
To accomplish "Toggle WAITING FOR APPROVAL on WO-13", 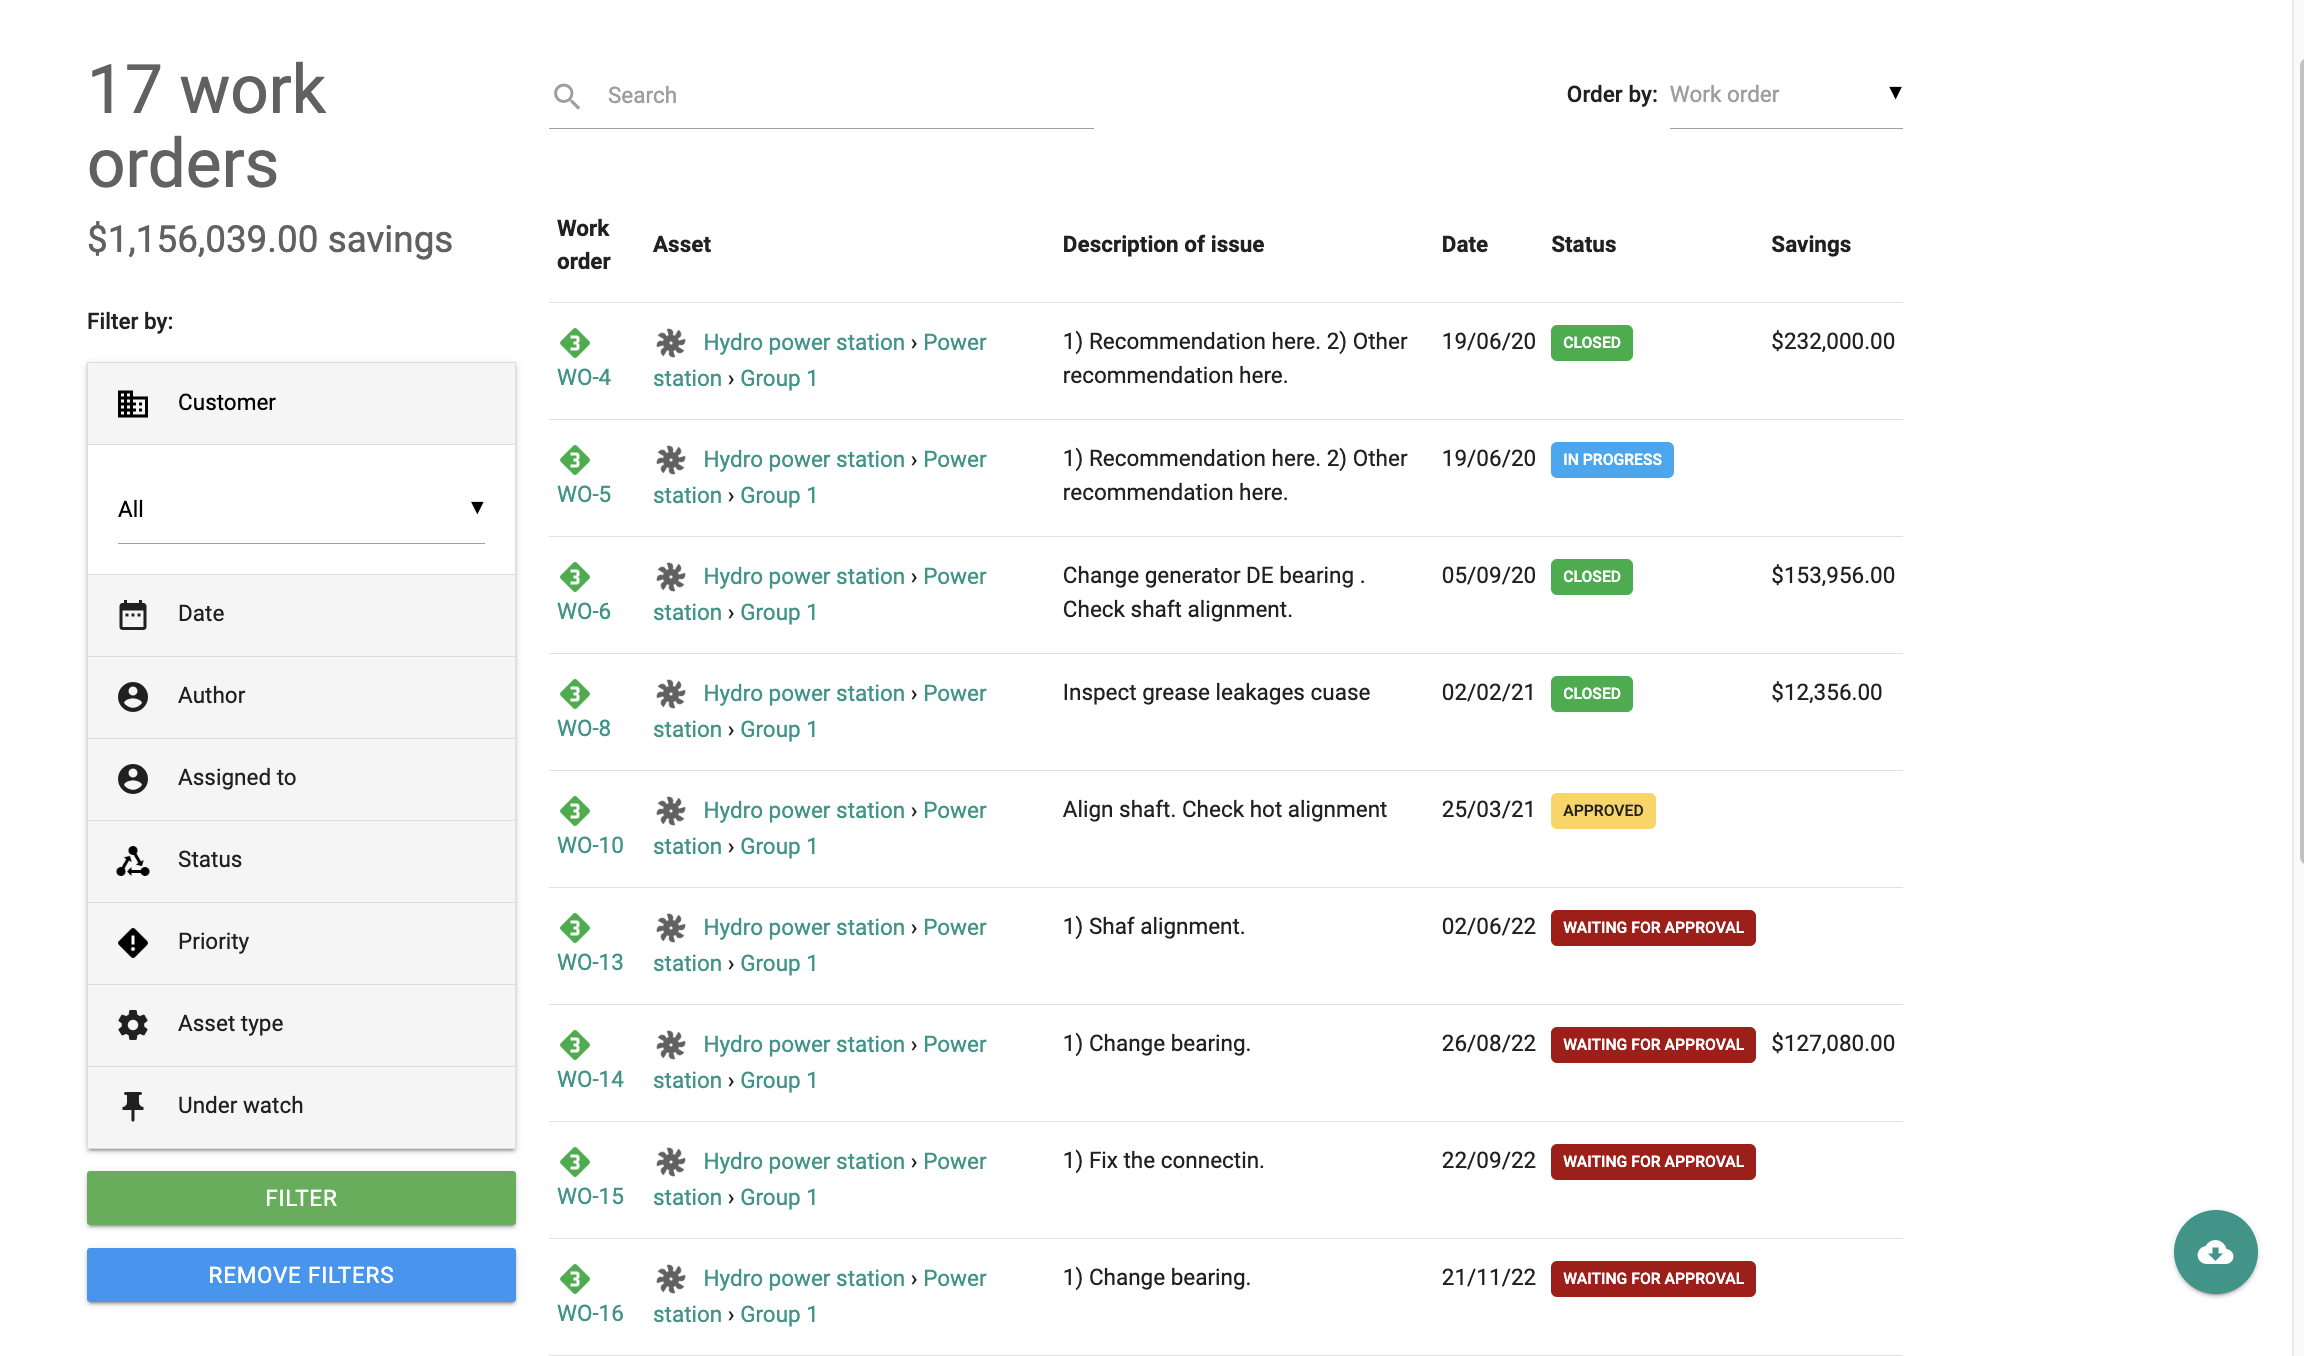I will tap(1652, 927).
